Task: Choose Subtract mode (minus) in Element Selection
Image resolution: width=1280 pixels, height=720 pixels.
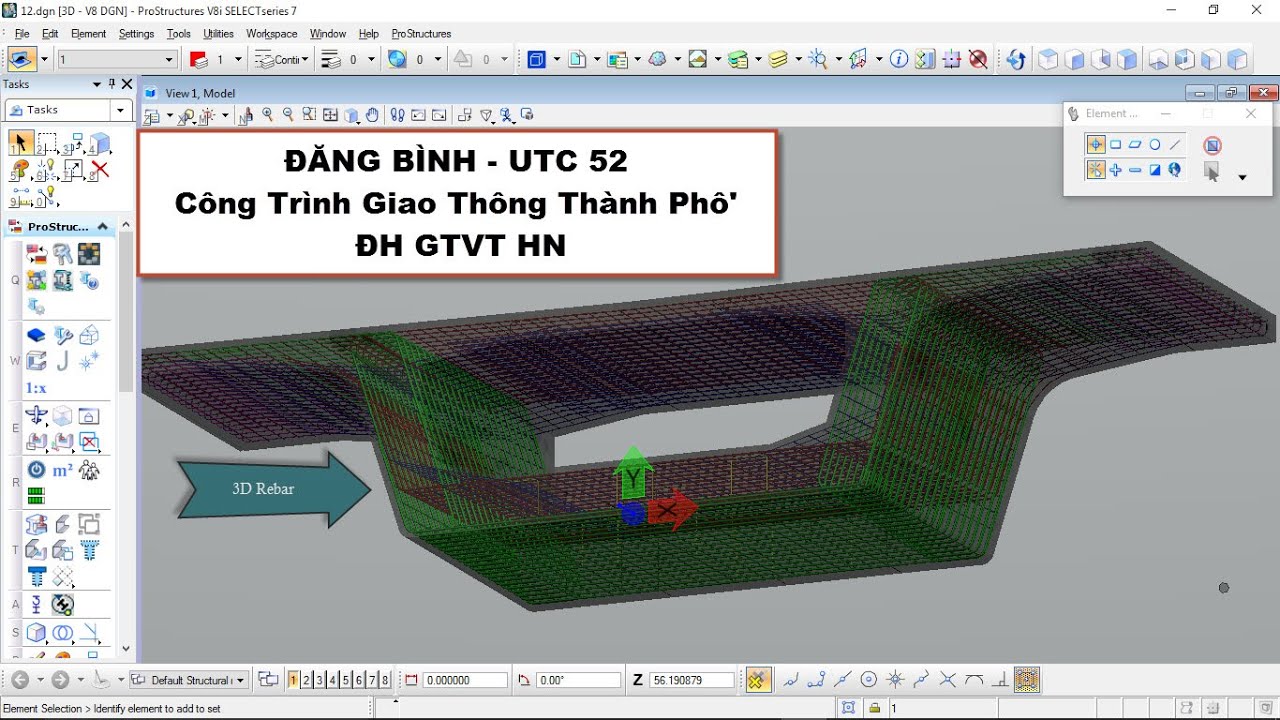Action: click(x=1135, y=170)
